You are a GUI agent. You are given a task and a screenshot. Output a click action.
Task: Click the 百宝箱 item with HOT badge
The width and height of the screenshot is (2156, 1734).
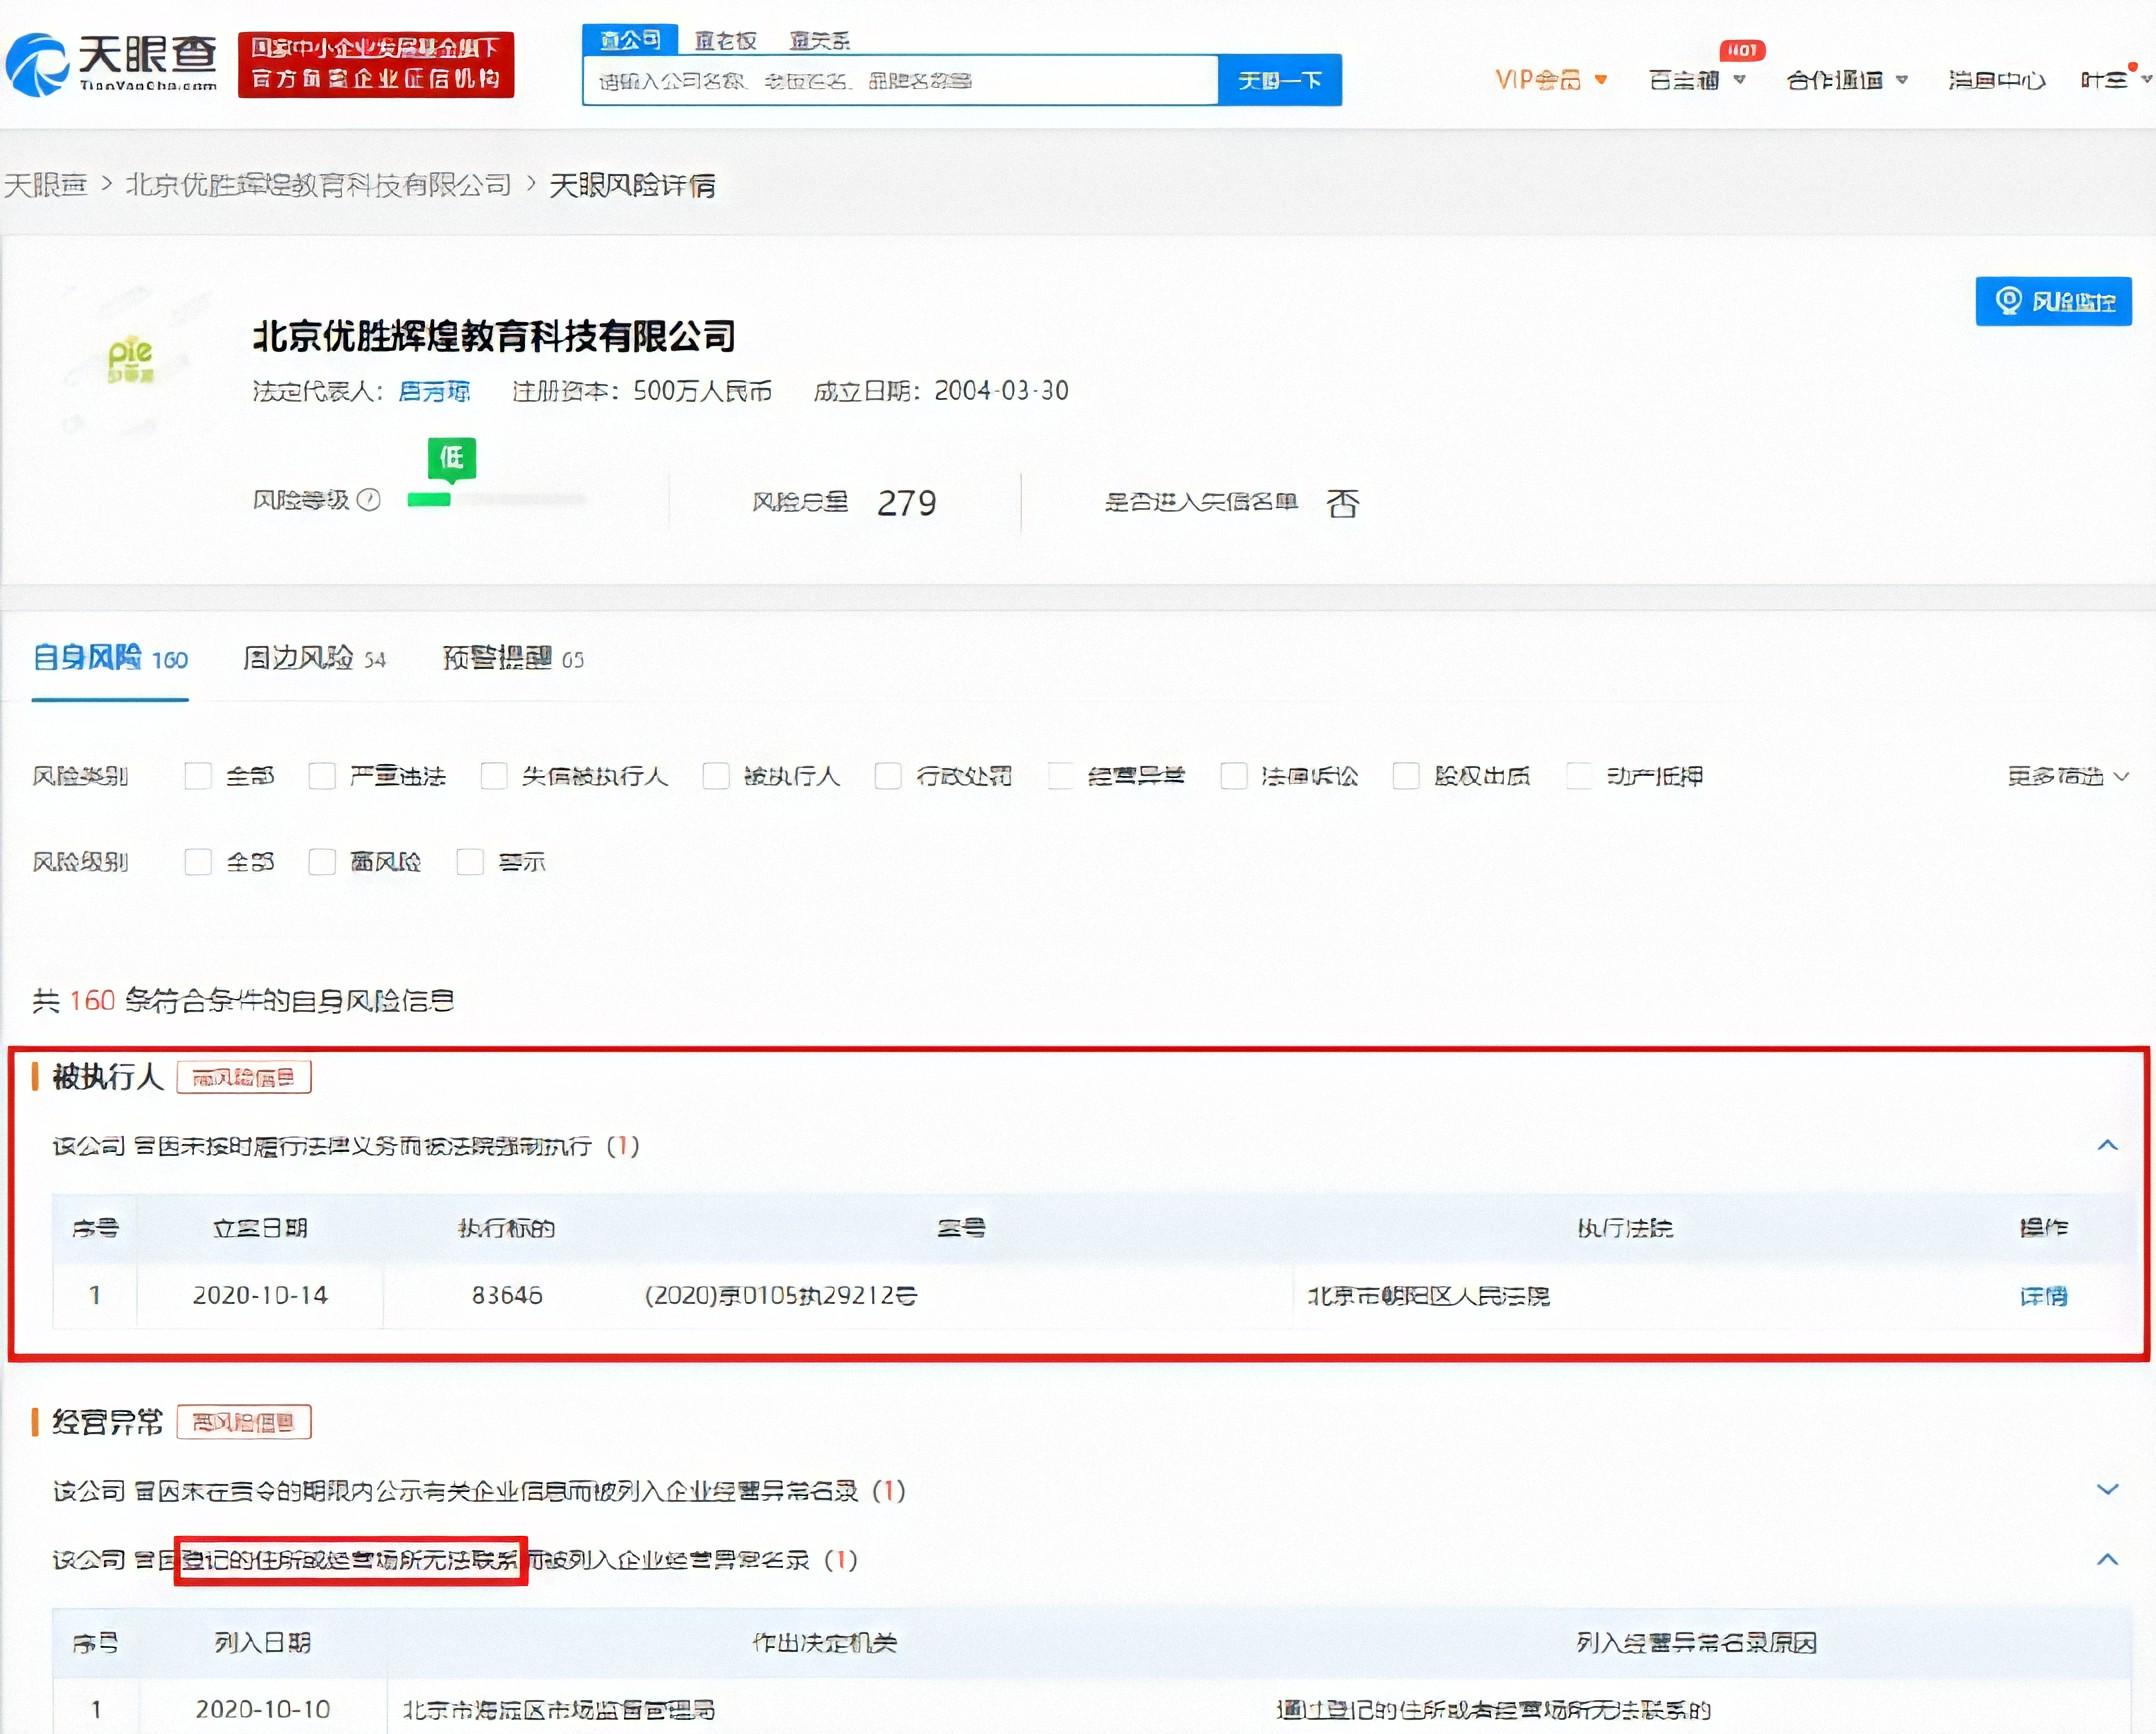pos(1685,80)
